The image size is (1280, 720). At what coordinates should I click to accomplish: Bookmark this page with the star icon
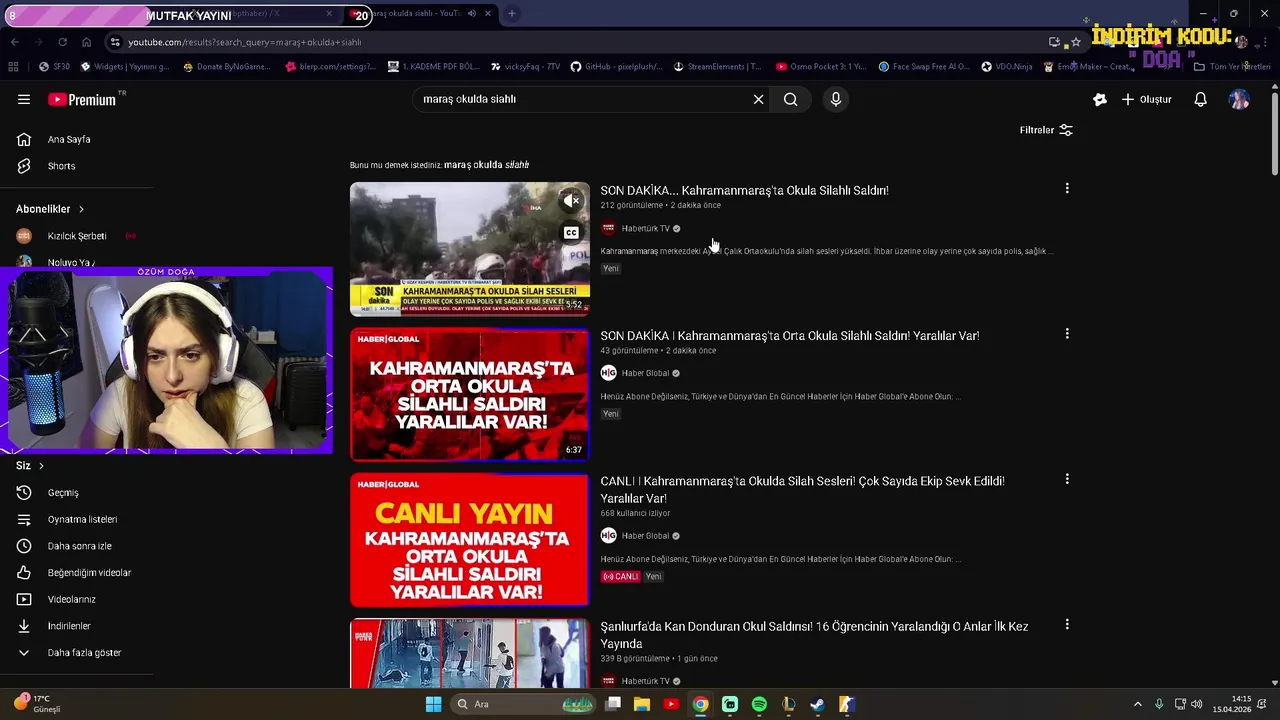[1076, 42]
